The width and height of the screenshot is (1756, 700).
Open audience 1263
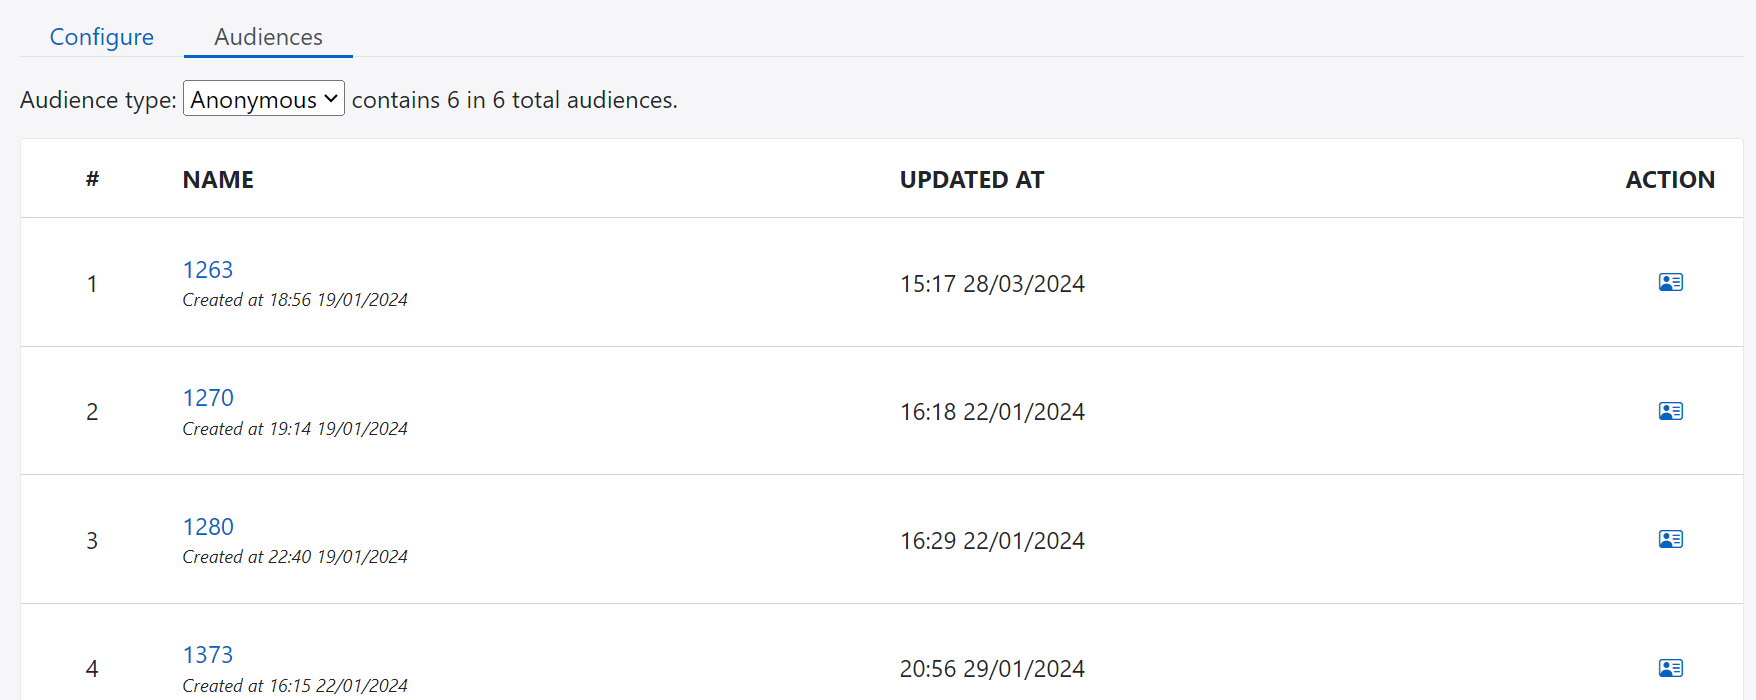(x=208, y=269)
